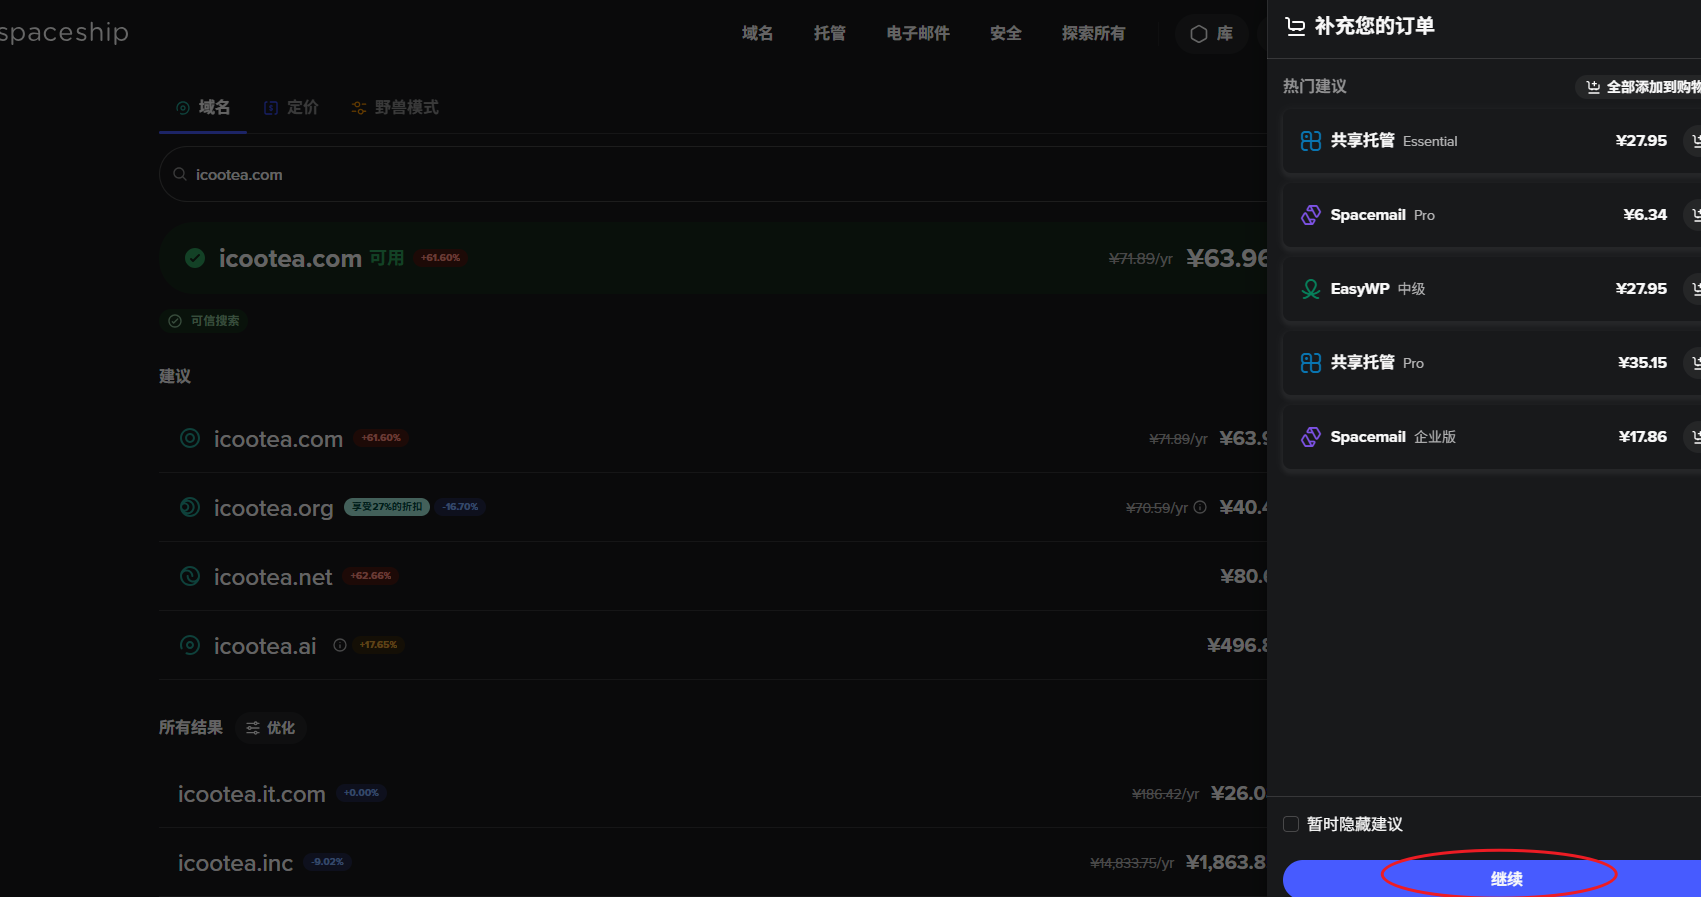Click the +62.66% badge beside icootea.net
This screenshot has height=897, width=1701.
click(x=370, y=576)
